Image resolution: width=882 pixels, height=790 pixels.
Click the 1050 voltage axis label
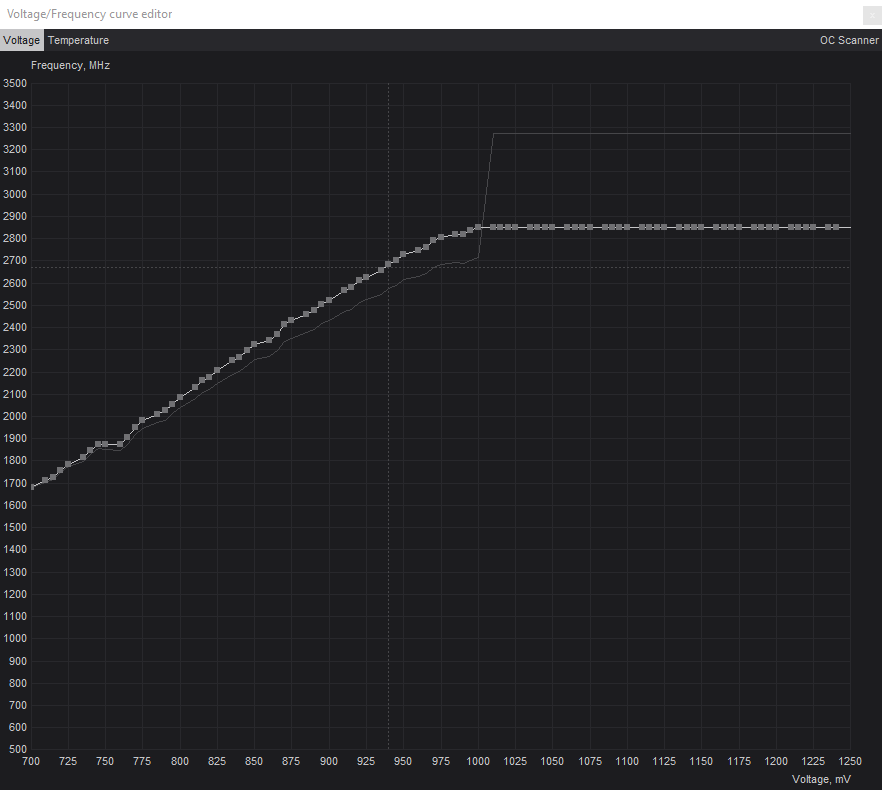[x=552, y=761]
